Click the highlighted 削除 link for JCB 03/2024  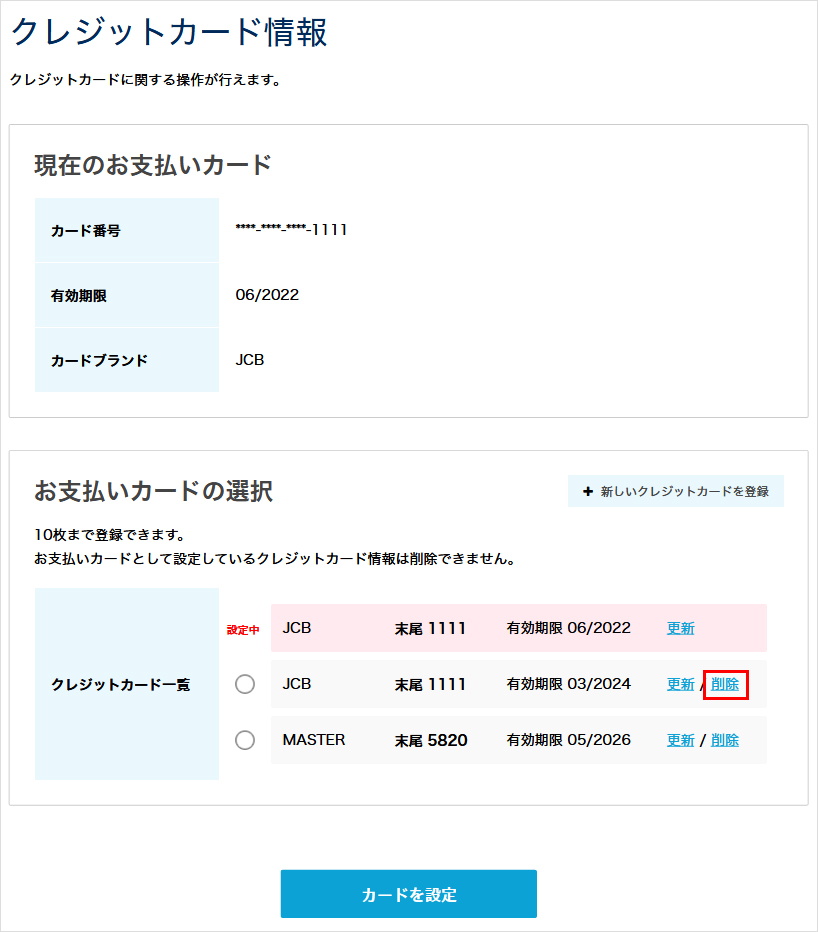click(x=723, y=684)
